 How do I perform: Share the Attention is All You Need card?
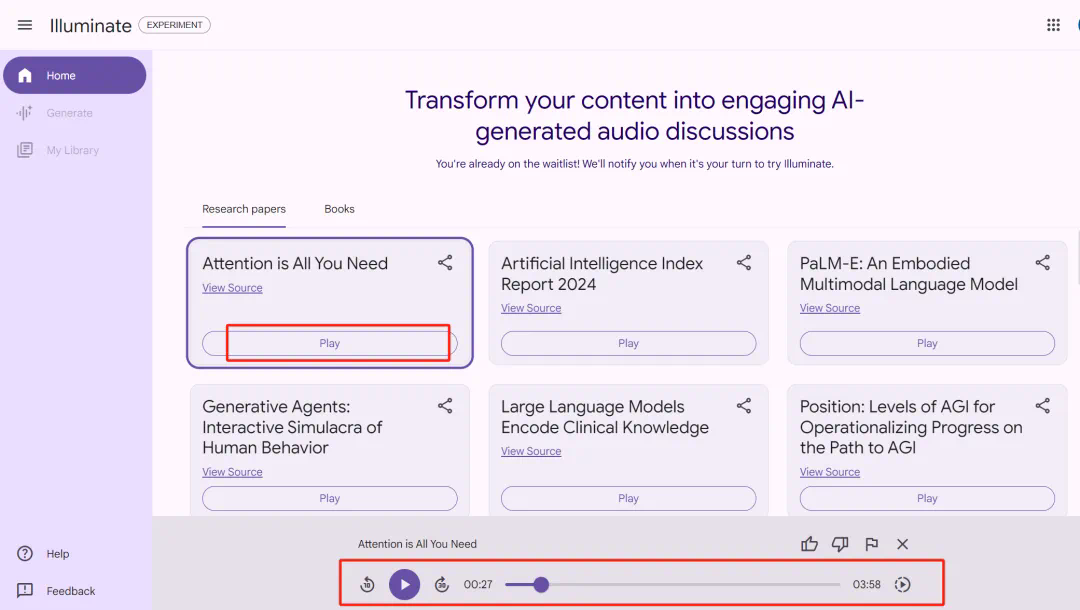tap(445, 263)
